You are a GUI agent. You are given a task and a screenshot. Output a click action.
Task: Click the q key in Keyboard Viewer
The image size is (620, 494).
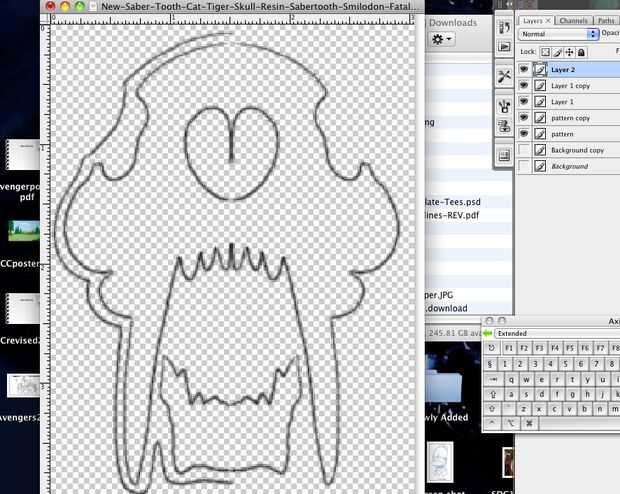(511, 380)
